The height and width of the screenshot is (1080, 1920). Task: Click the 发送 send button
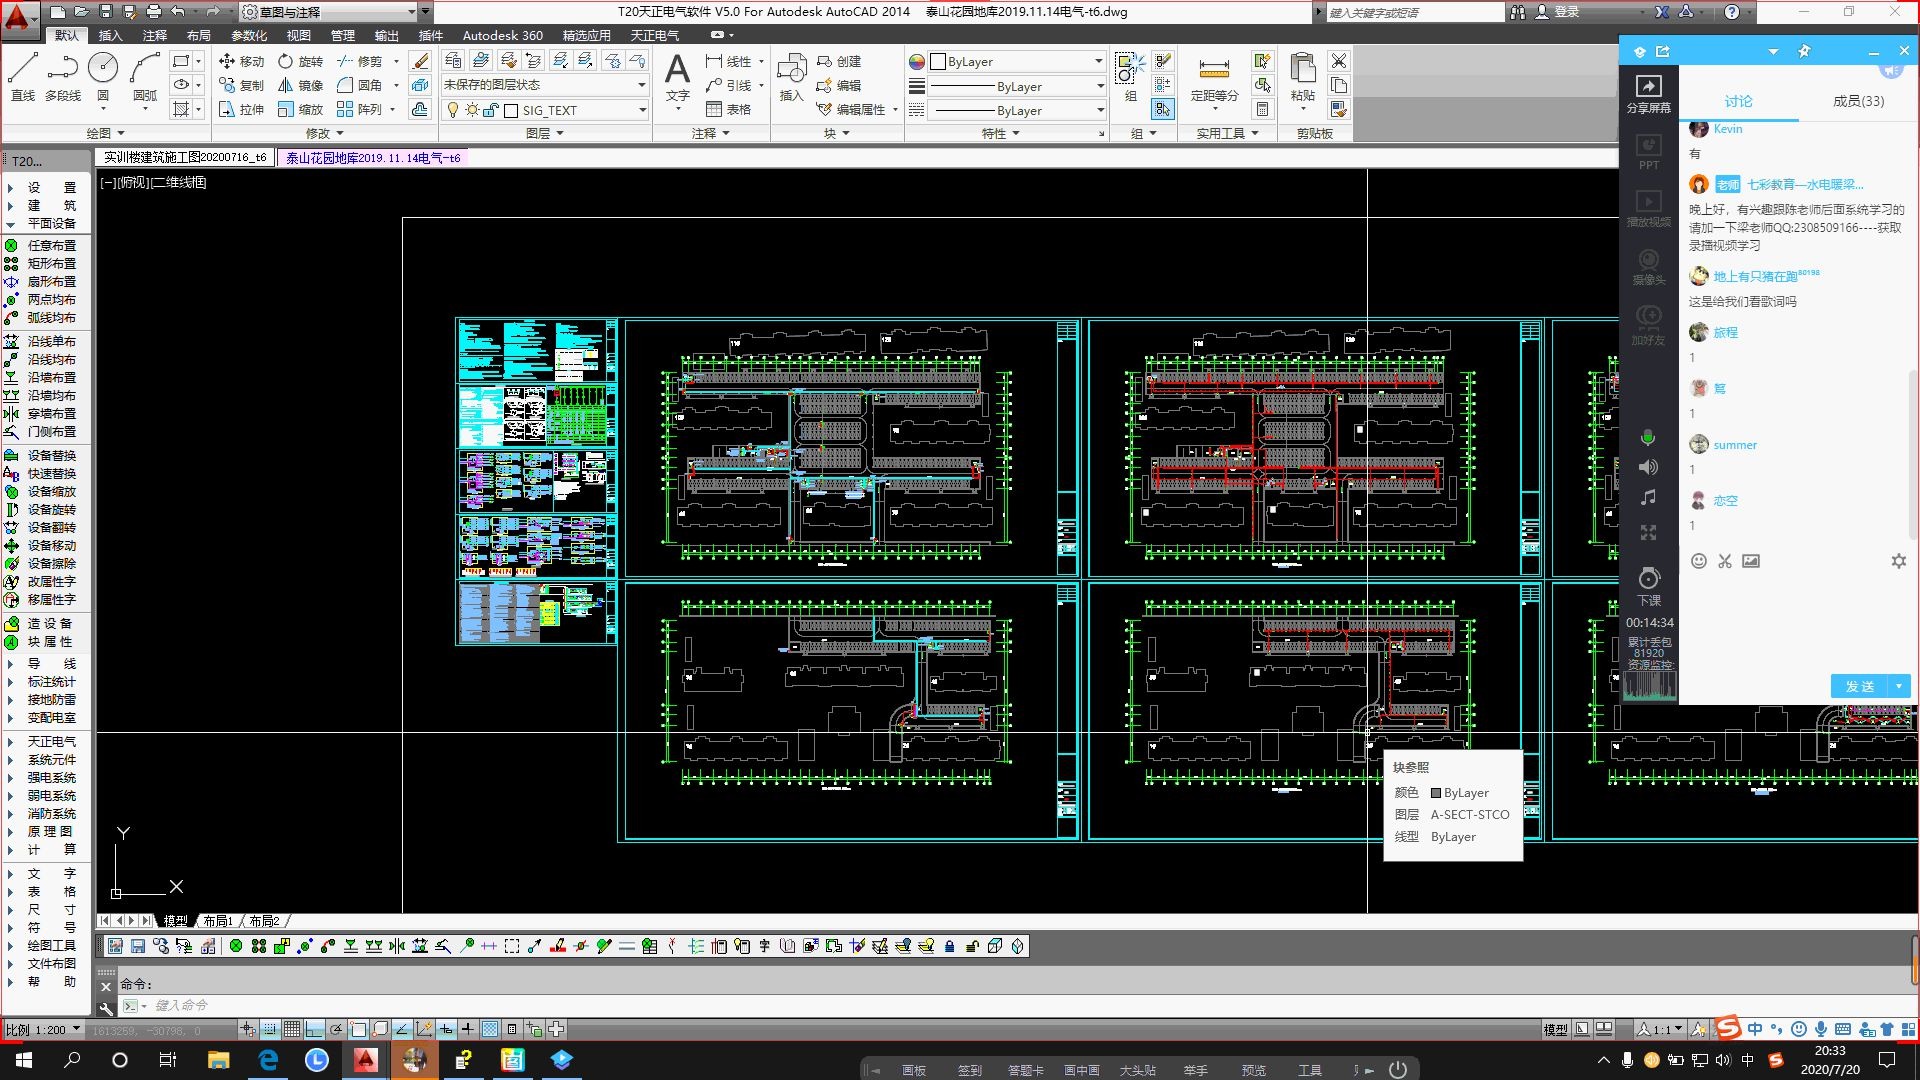coord(1860,686)
